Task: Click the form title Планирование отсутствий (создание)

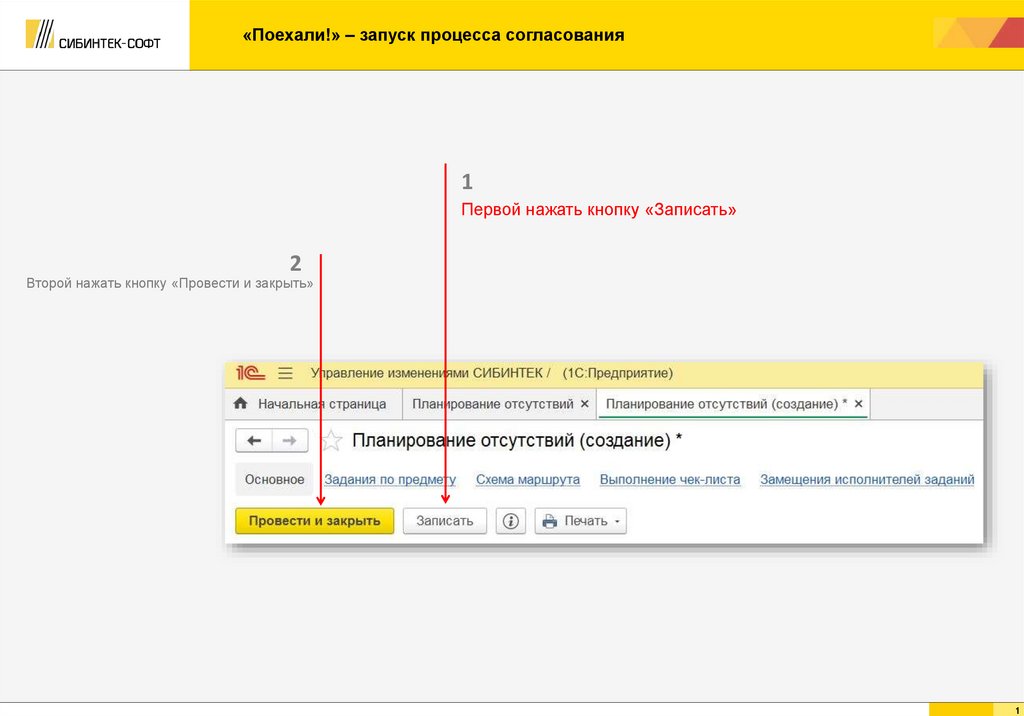Action: pos(517,440)
